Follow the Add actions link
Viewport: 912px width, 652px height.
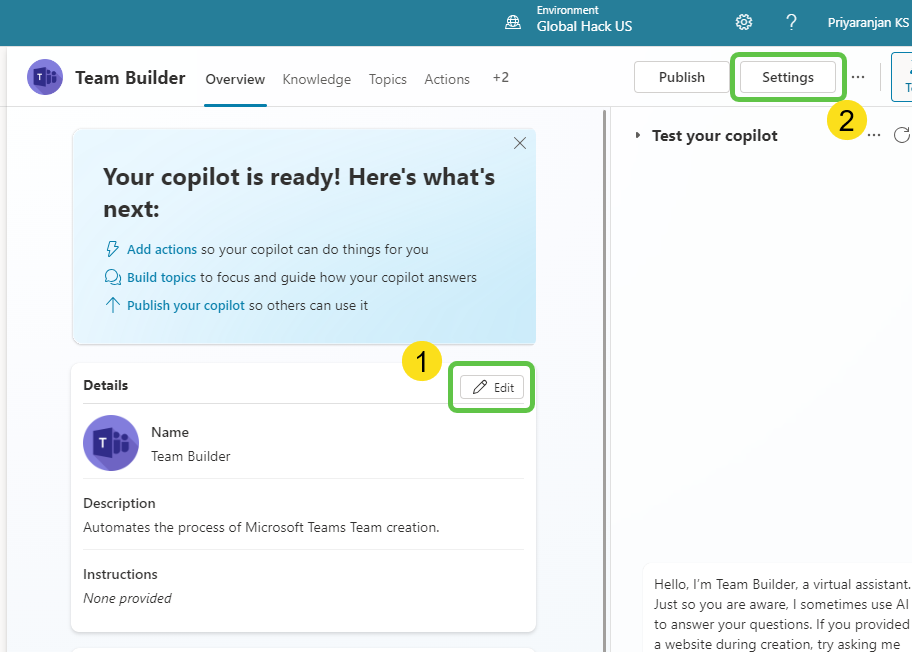click(x=161, y=249)
